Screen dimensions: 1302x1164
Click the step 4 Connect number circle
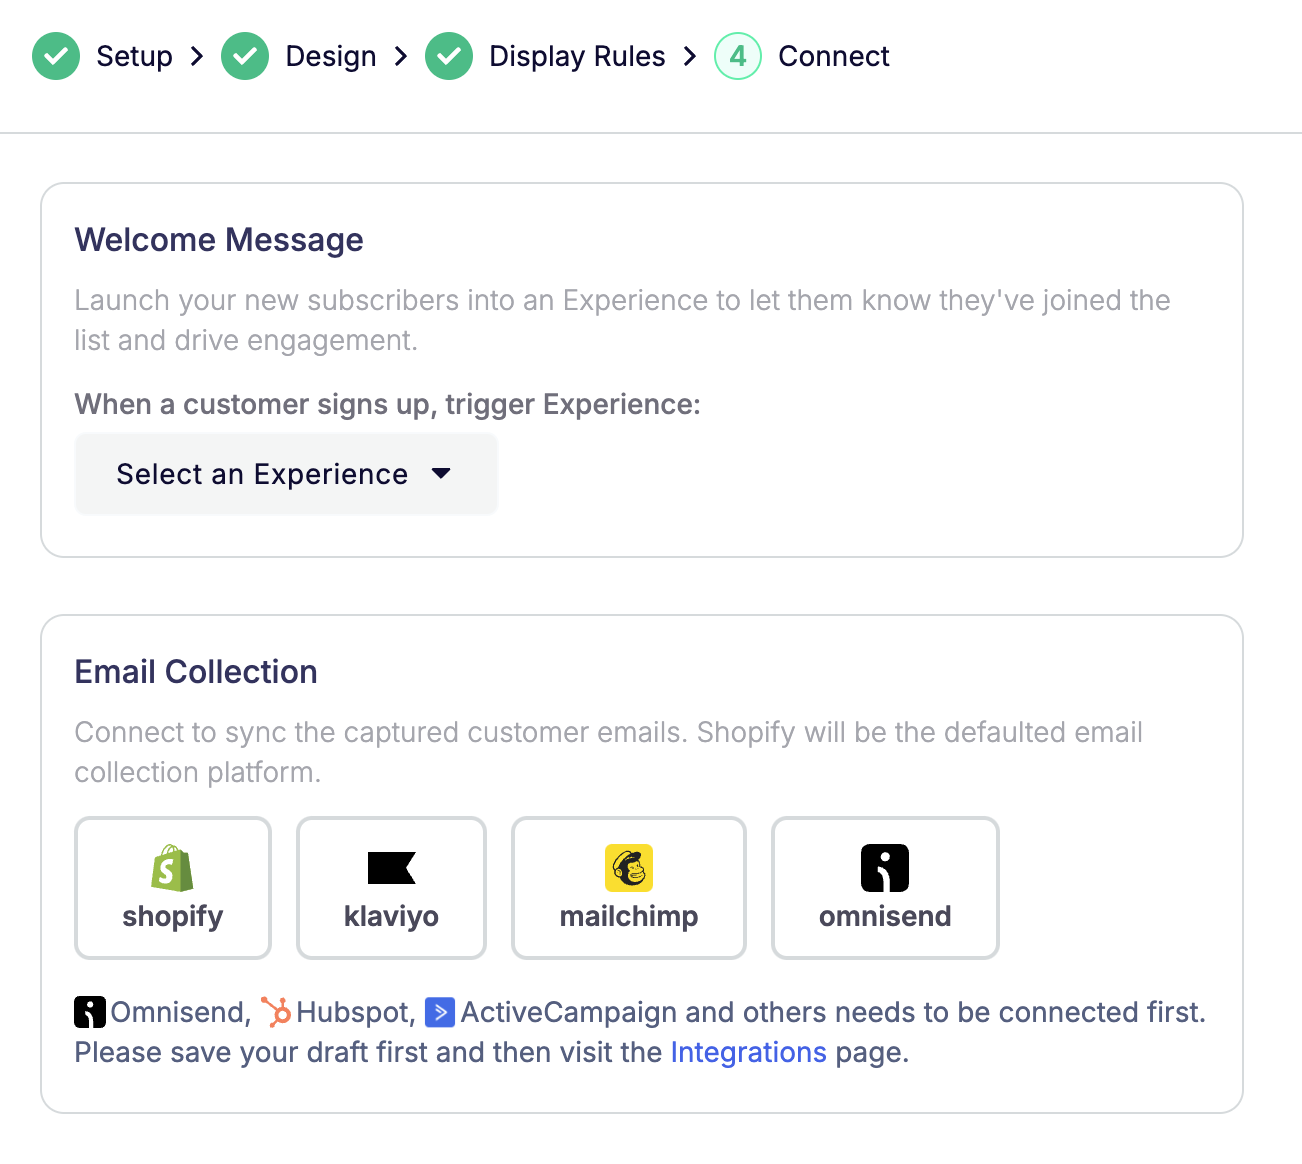(738, 56)
